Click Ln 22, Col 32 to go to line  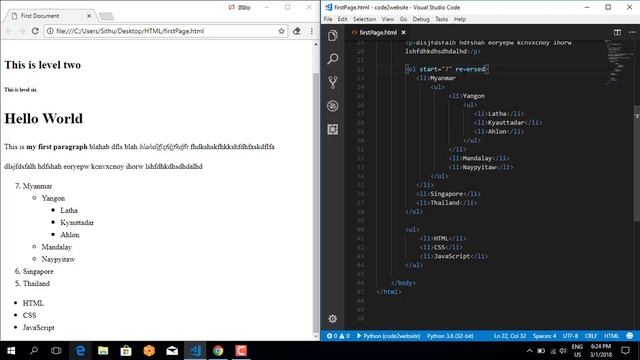click(x=510, y=336)
